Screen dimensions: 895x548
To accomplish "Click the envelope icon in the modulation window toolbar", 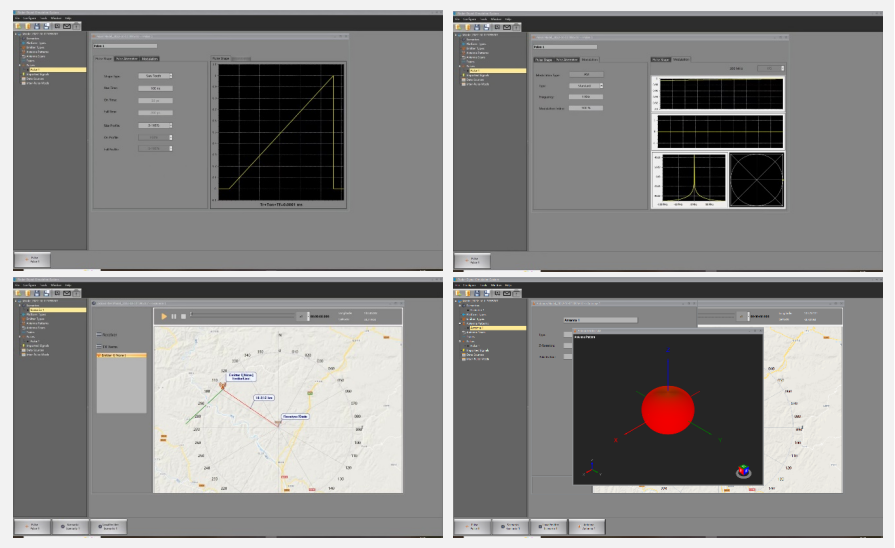I will 506,27.
